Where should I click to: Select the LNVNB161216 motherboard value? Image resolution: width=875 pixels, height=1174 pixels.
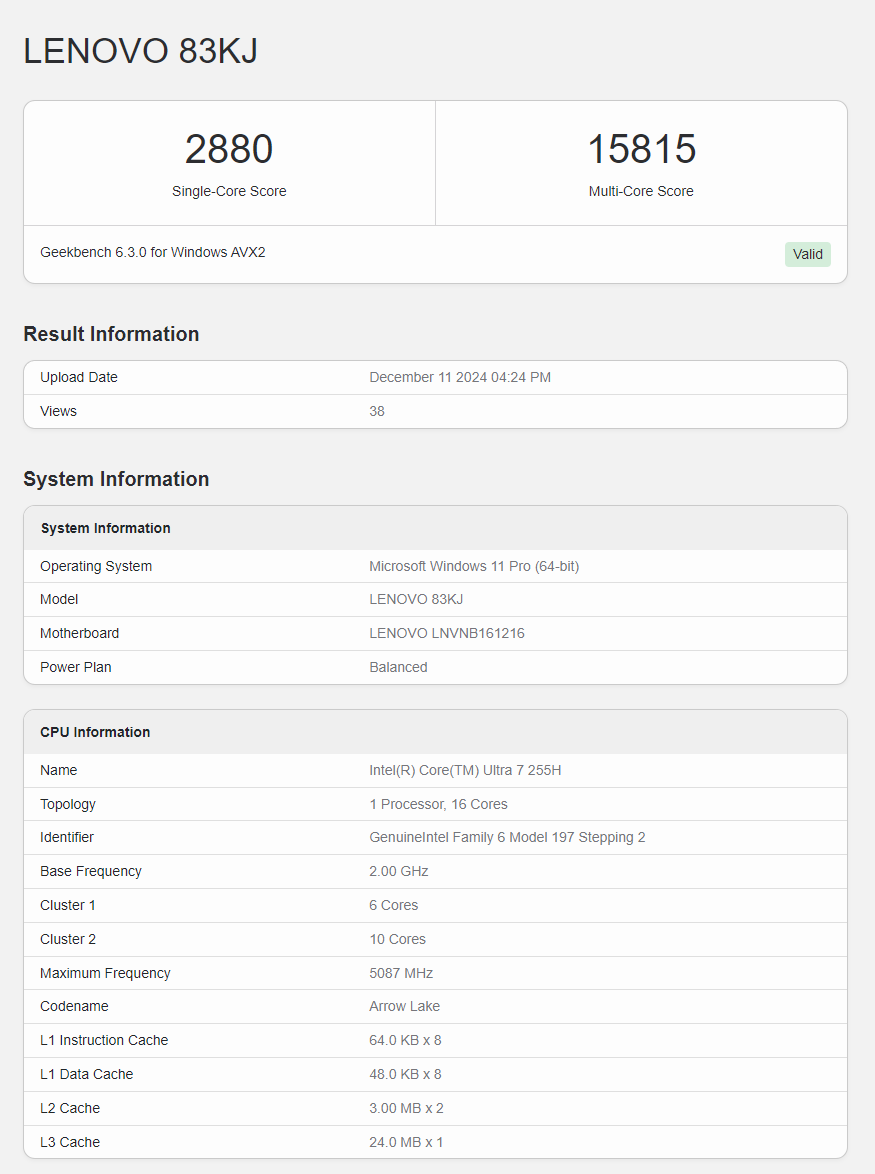(446, 633)
